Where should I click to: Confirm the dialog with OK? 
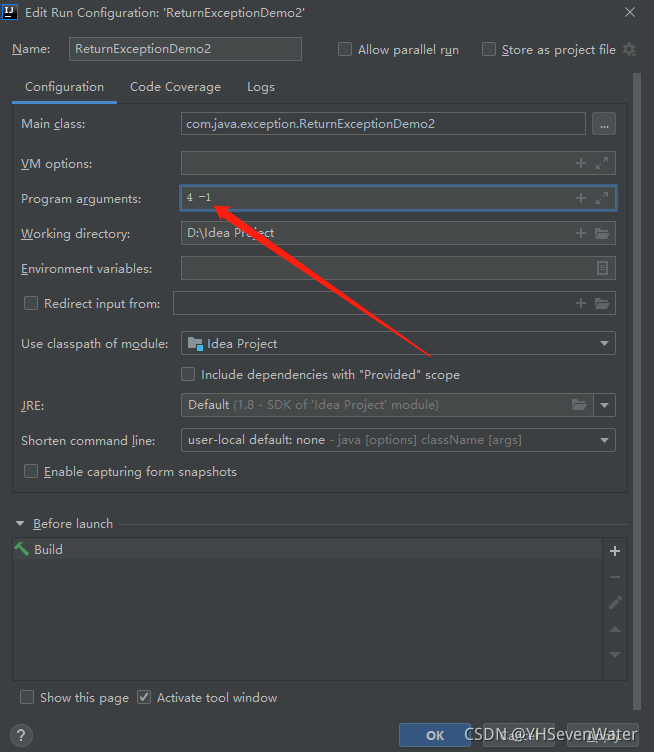coord(435,735)
